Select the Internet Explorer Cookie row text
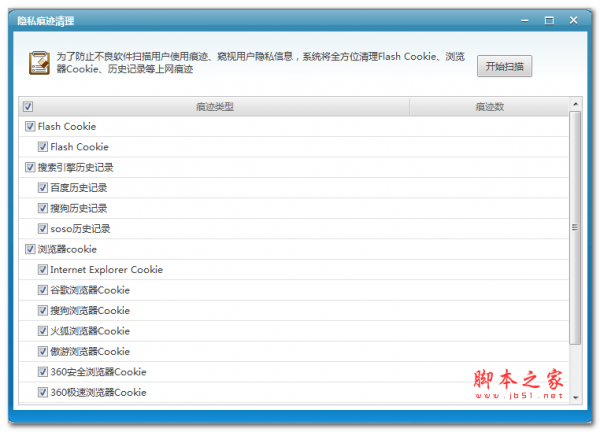The image size is (600, 432). [106, 269]
